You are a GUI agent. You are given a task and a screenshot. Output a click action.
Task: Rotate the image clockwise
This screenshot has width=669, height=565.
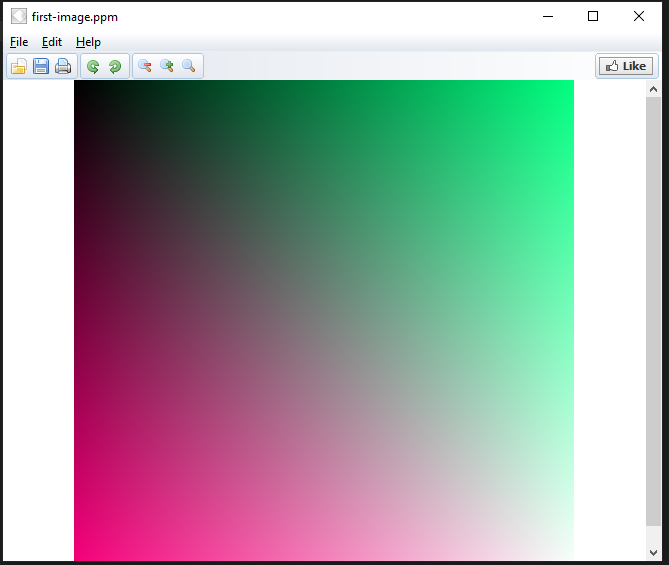point(115,67)
